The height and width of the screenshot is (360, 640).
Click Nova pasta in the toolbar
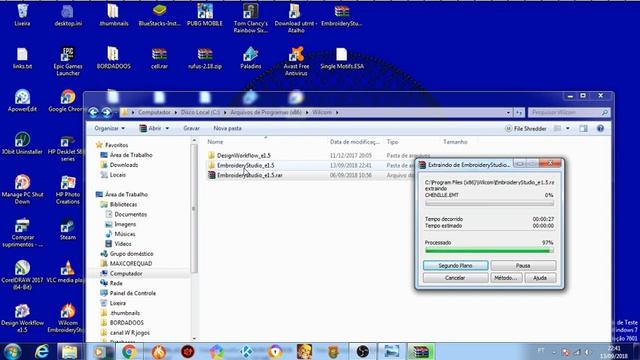click(x=227, y=128)
